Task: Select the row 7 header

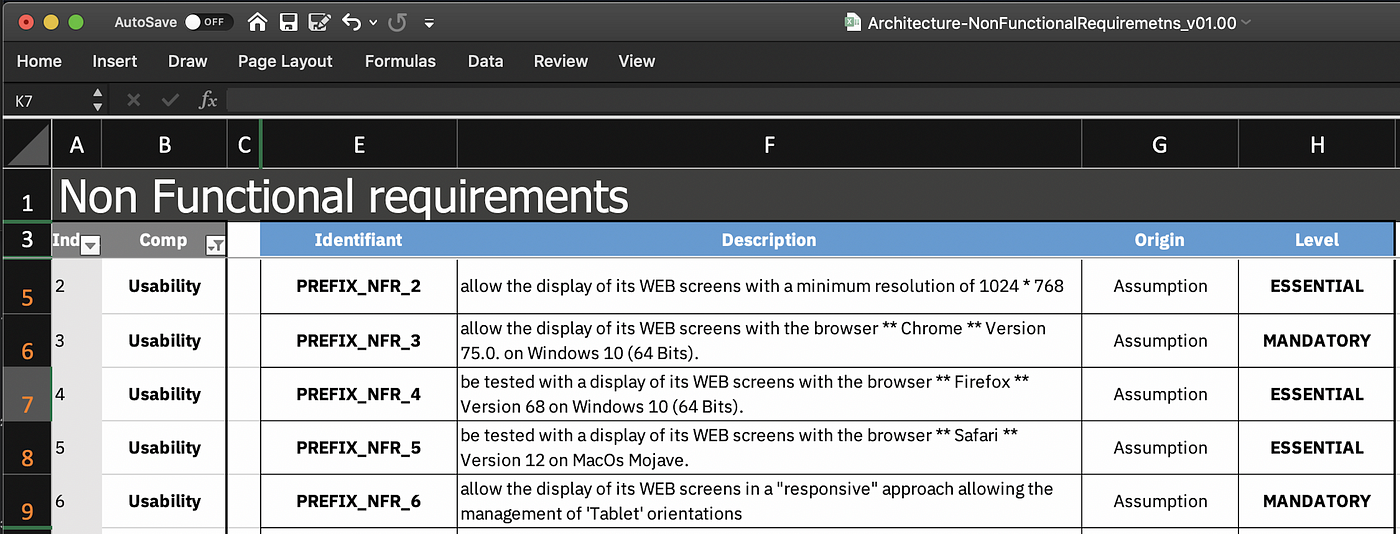Action: click(26, 394)
